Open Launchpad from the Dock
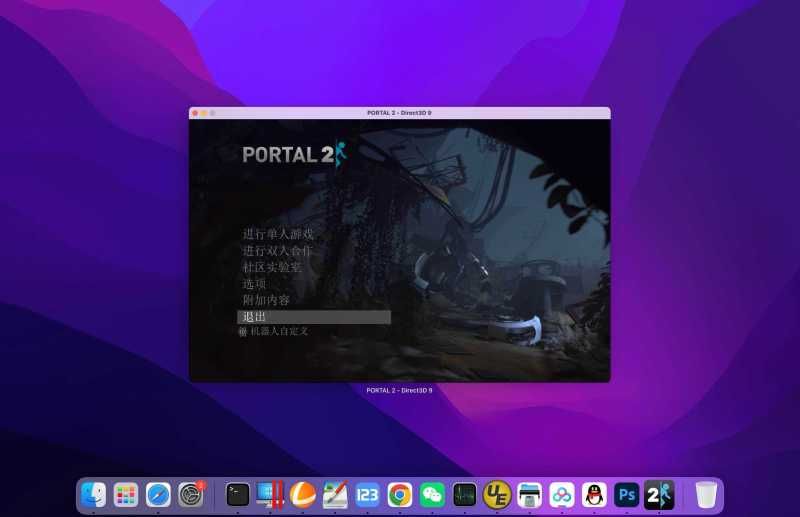 tap(126, 495)
